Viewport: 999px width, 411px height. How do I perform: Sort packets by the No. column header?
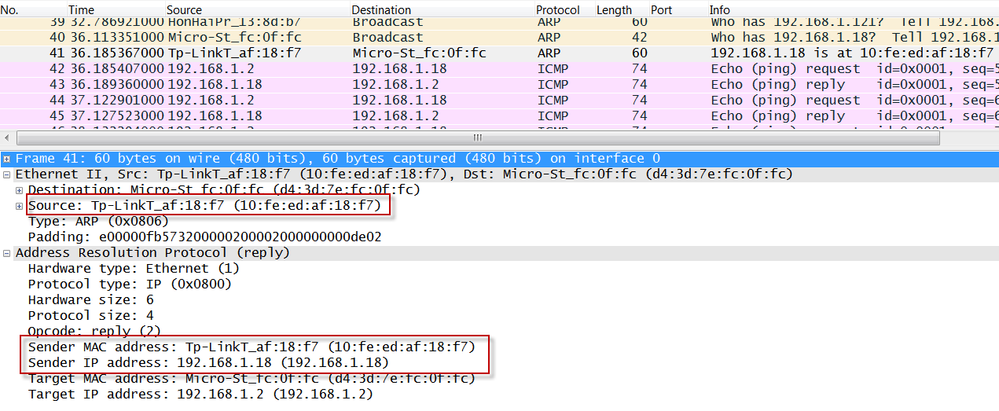tap(10, 10)
